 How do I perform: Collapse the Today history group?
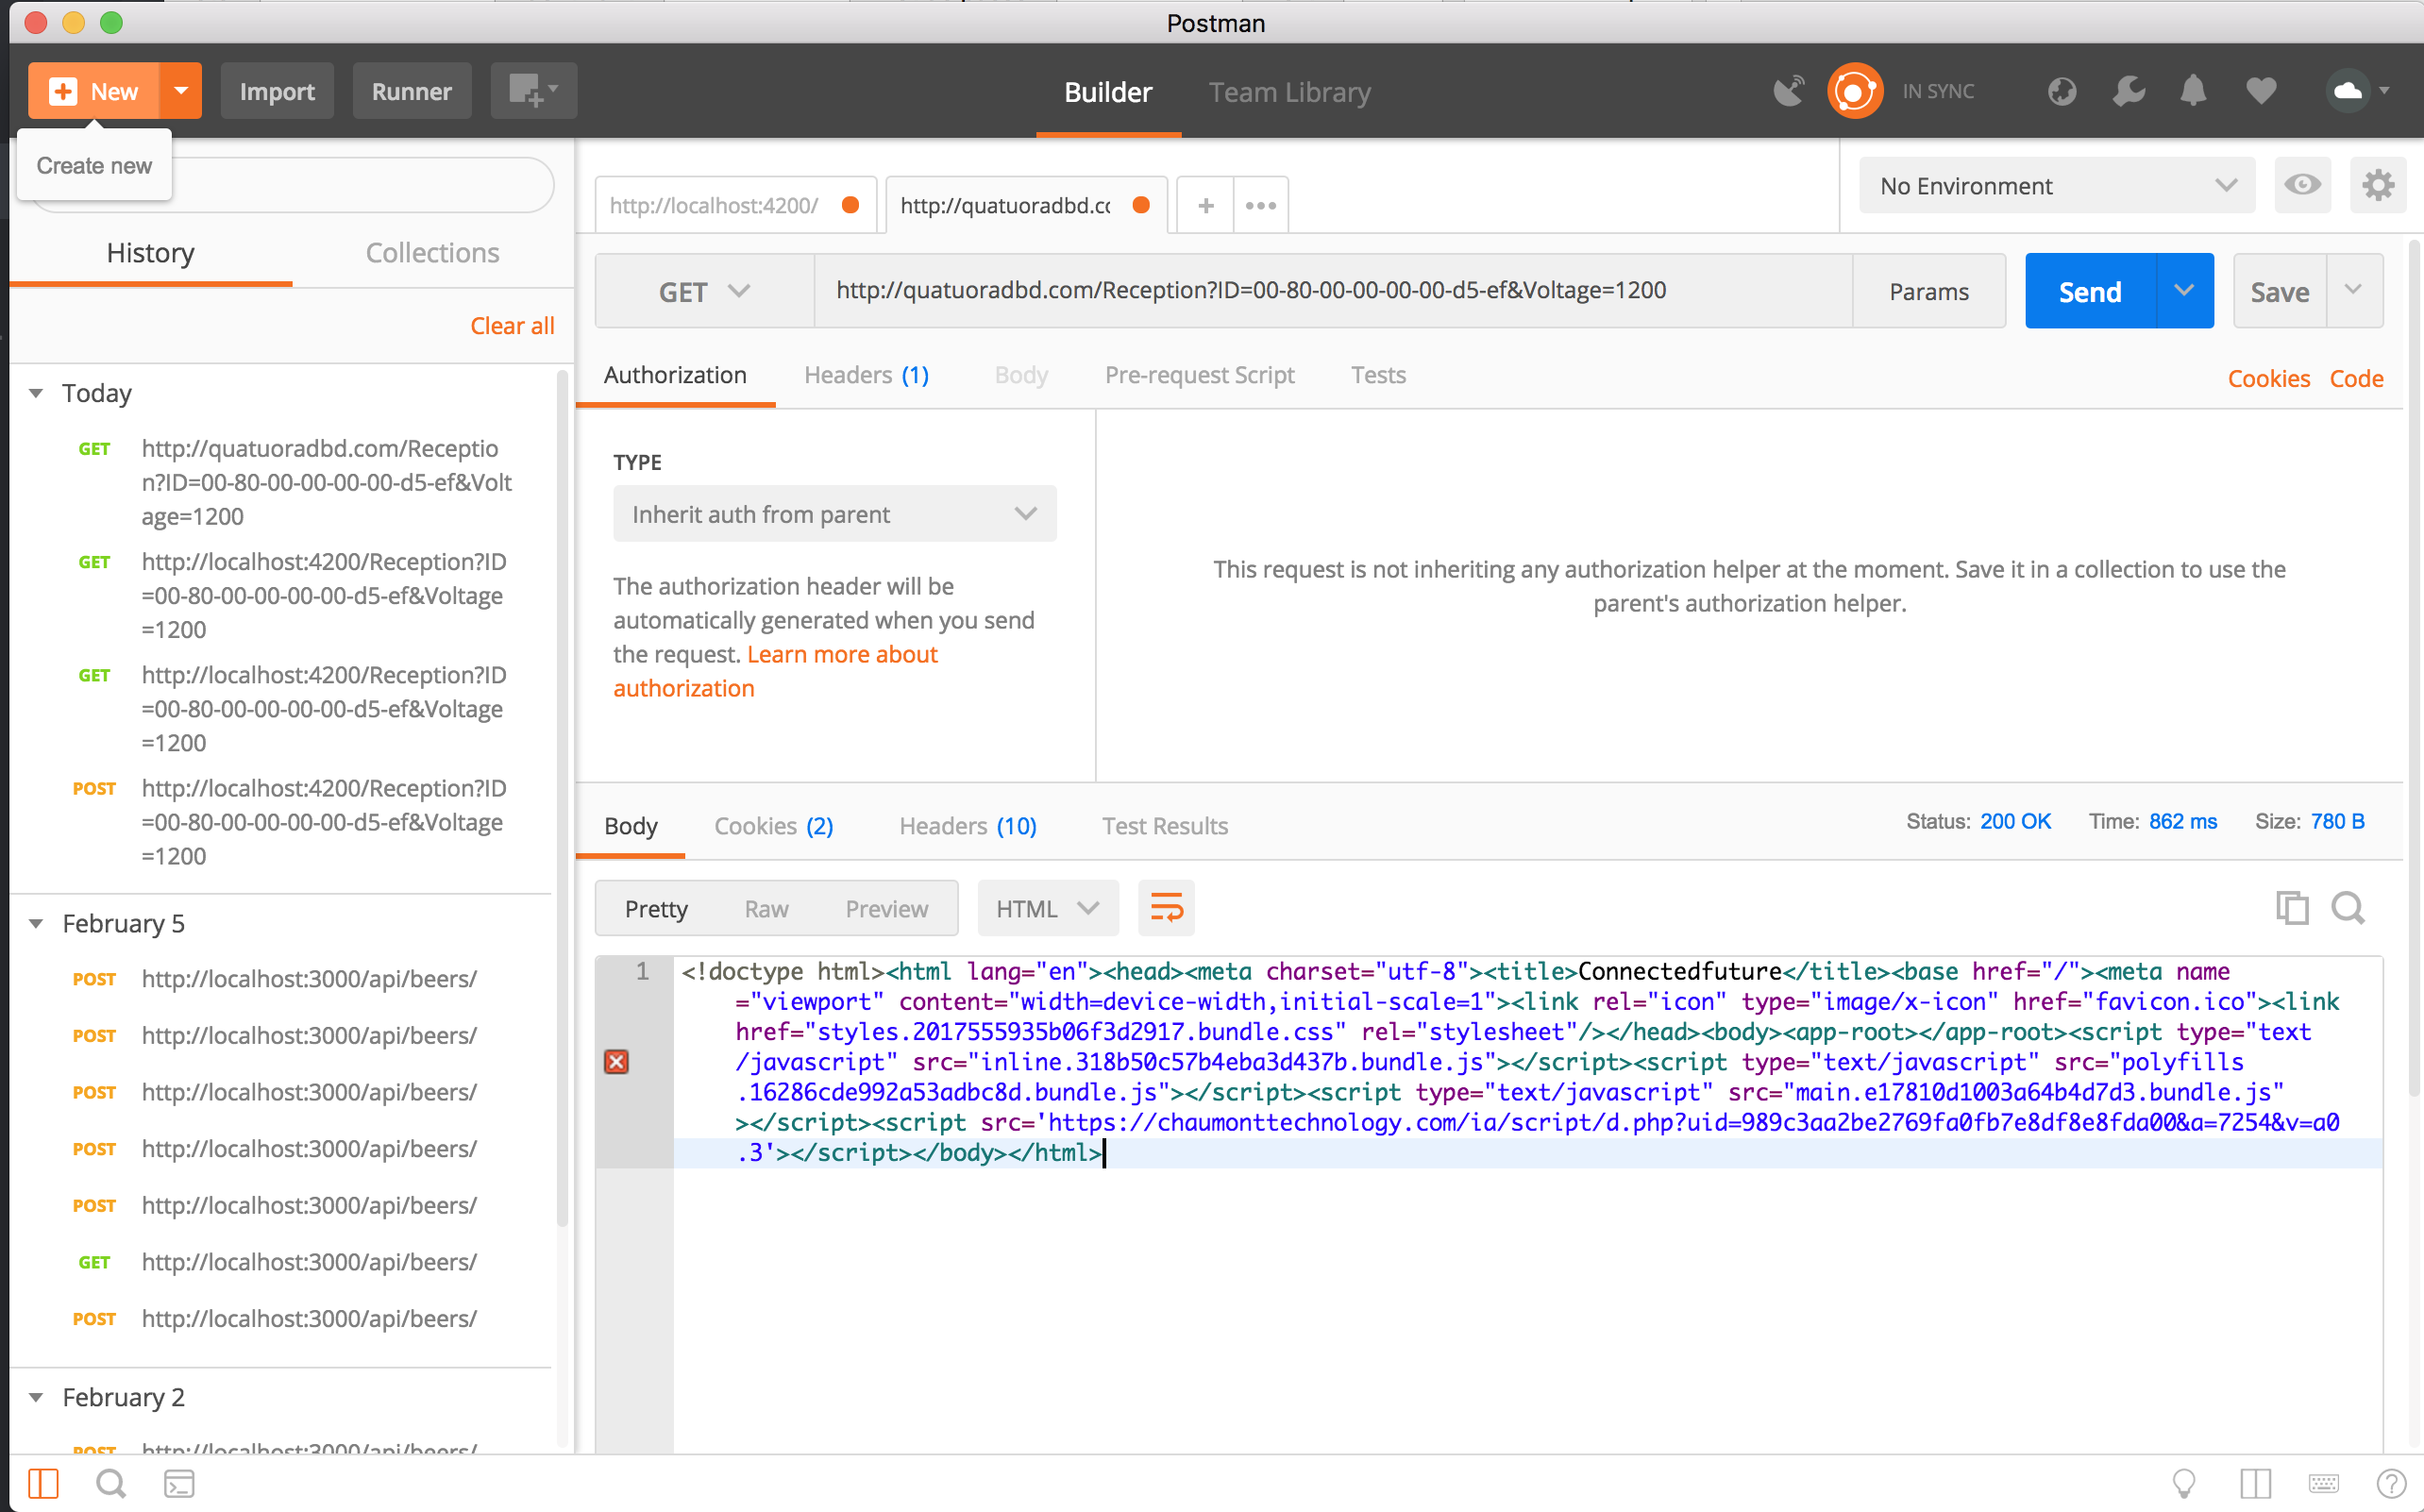(36, 393)
